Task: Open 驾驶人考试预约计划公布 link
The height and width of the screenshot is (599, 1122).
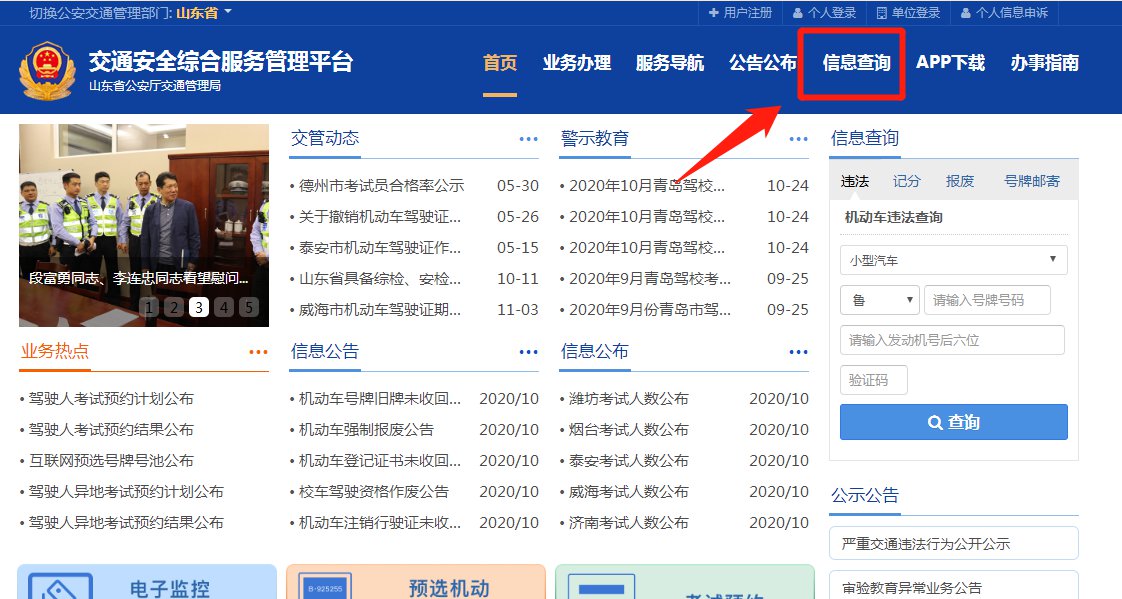Action: click(x=111, y=399)
